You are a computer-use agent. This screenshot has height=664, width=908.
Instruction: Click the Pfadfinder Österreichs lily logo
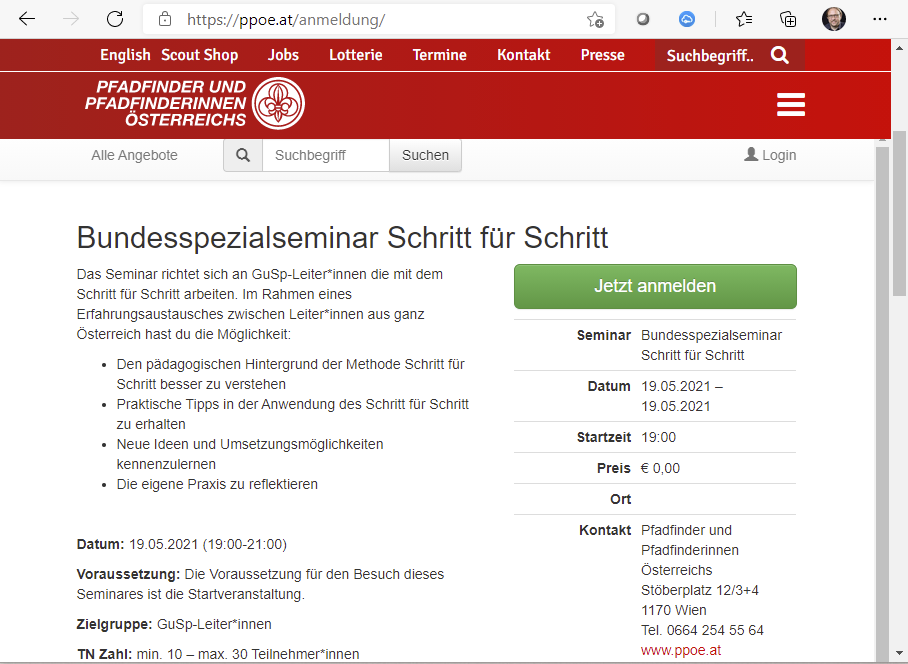point(278,104)
